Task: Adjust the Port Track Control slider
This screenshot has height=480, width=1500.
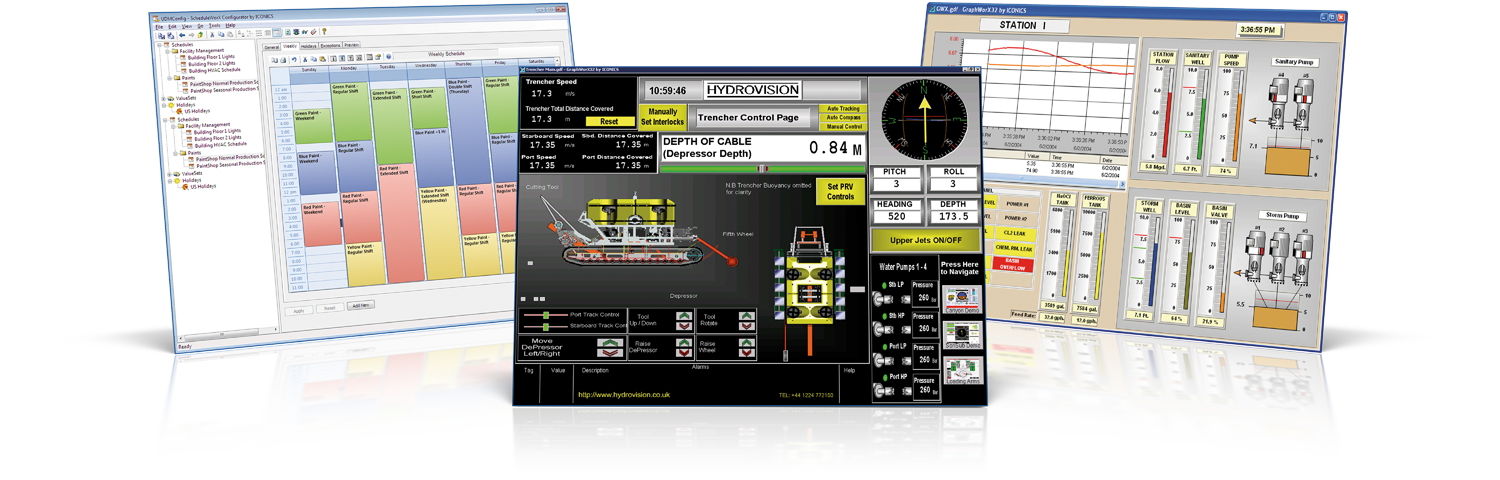Action: [x=548, y=315]
